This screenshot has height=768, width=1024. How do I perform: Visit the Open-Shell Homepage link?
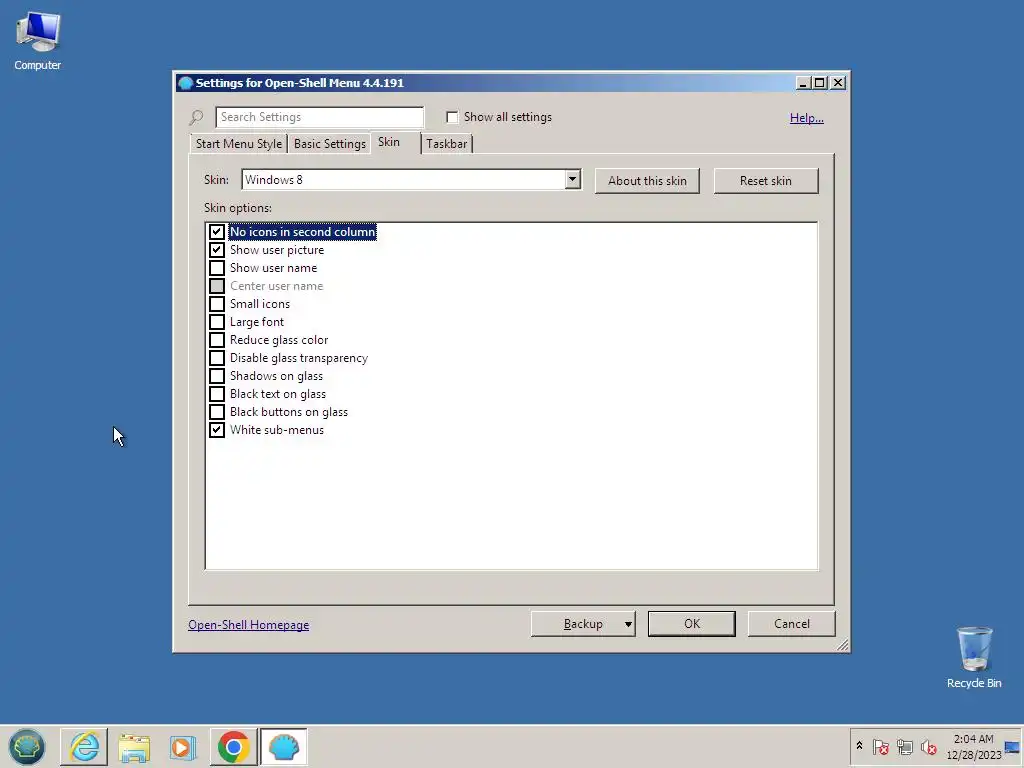249,625
